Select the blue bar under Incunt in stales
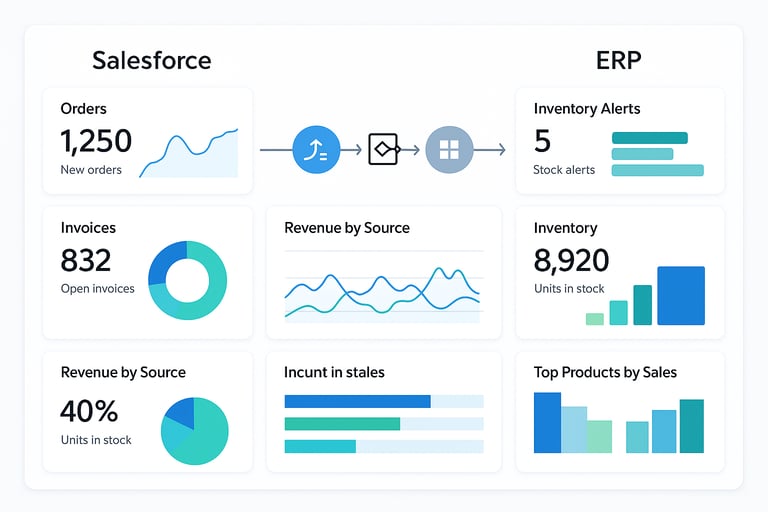The height and width of the screenshot is (512, 768). 357,401
